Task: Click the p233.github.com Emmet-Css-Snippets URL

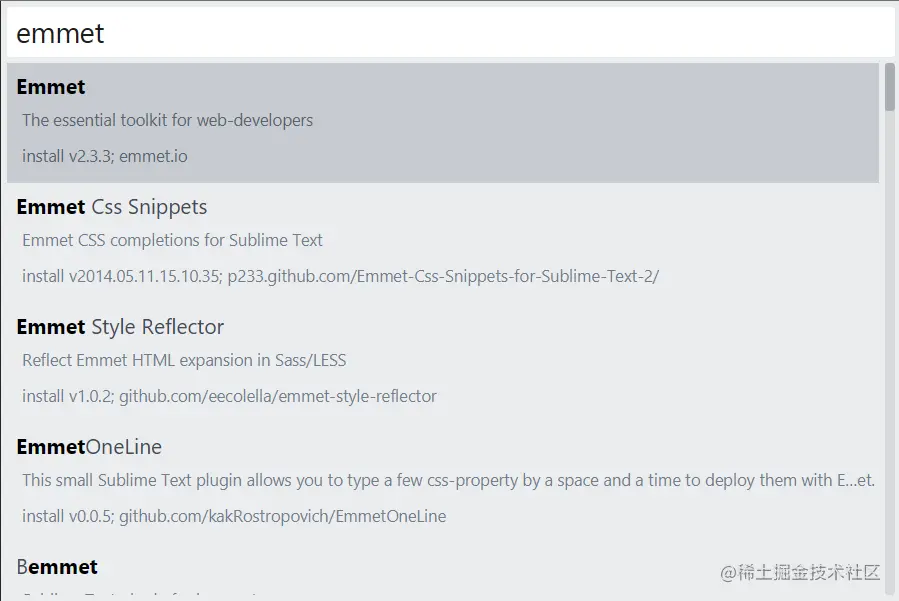Action: (443, 276)
